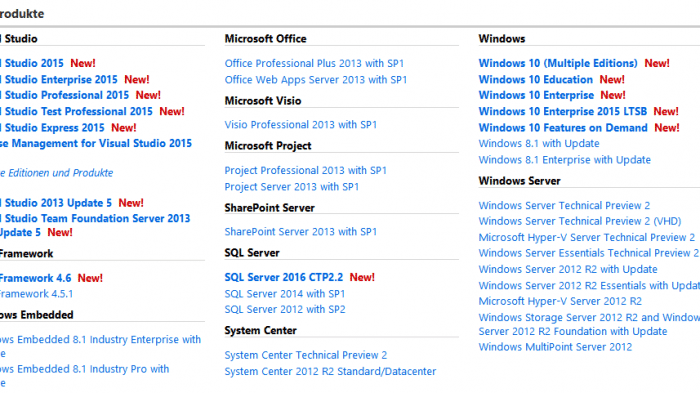
Task: Click the SQL Server section heading
Action: pyautogui.click(x=252, y=253)
